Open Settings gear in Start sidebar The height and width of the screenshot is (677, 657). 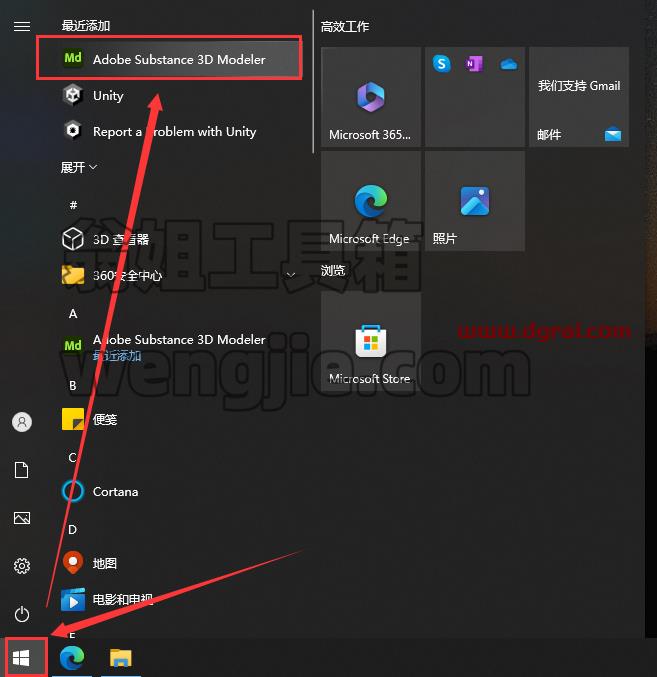click(22, 566)
